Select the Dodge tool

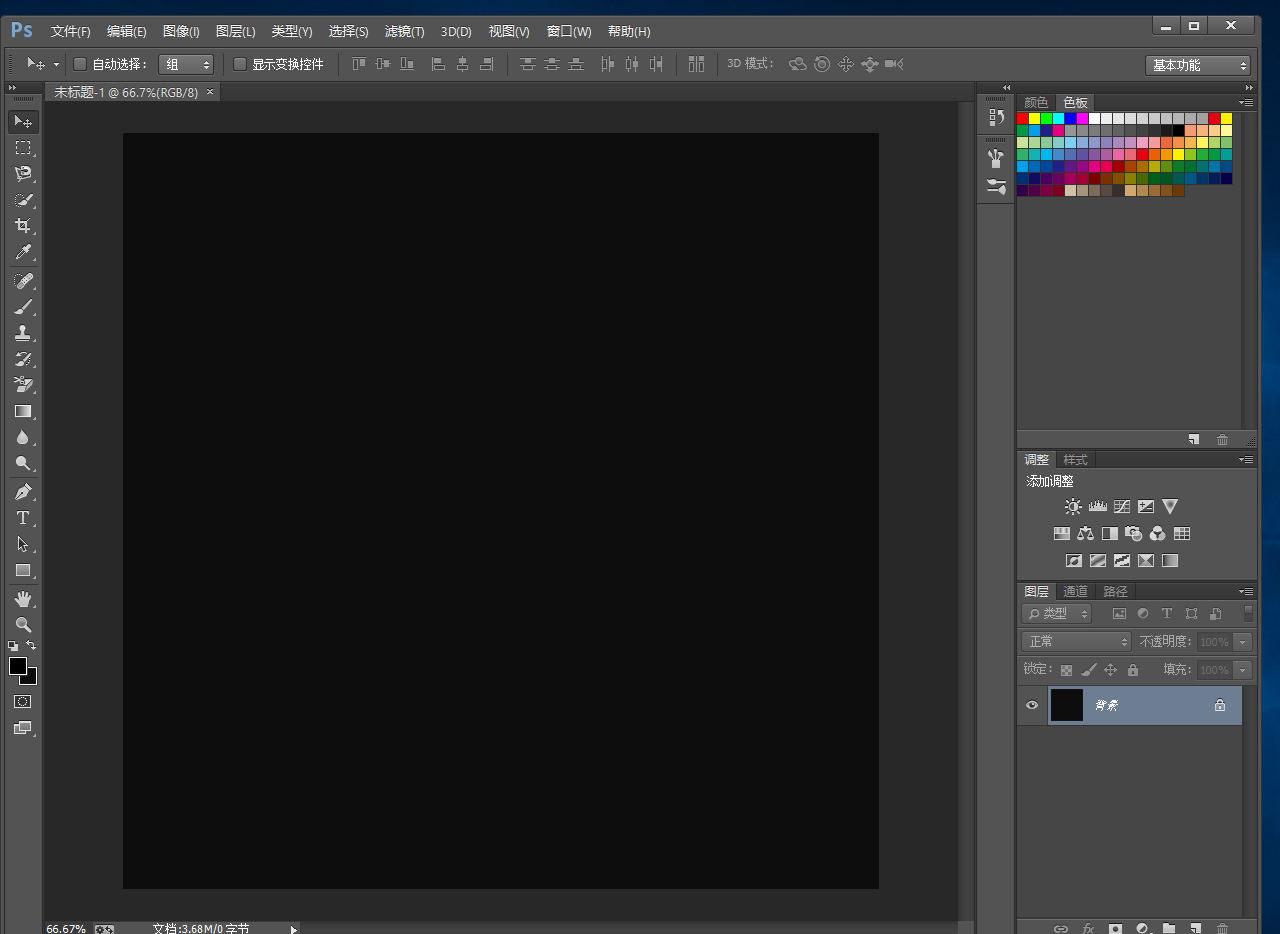click(23, 463)
